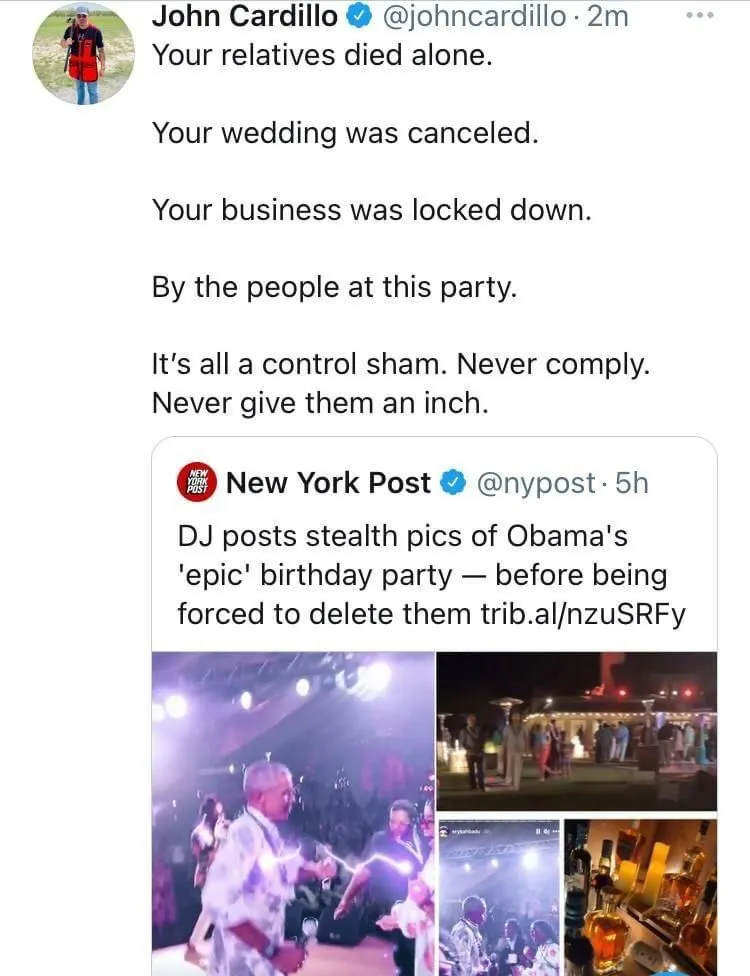View the liquor bottles photo
The height and width of the screenshot is (976, 750).
[x=640, y=895]
